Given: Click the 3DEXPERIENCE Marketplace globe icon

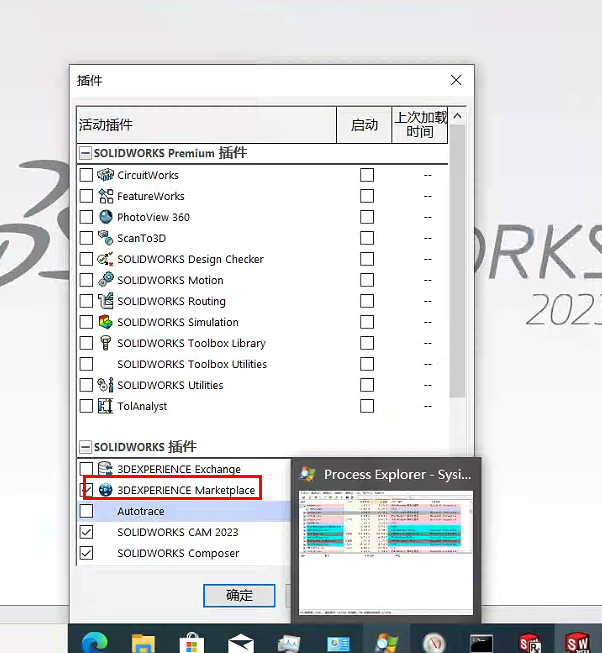Looking at the screenshot, I should tap(105, 490).
